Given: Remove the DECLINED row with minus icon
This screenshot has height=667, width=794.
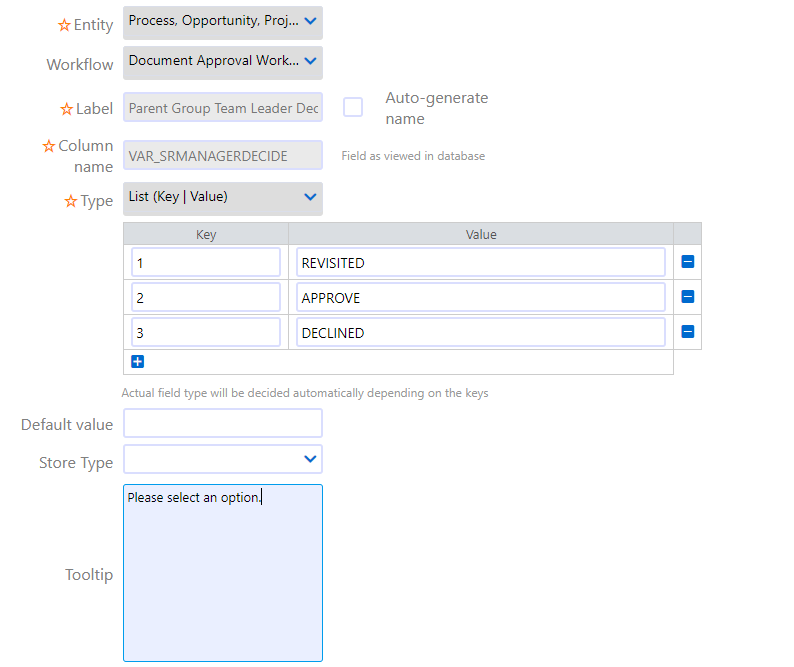Looking at the screenshot, I should click(x=687, y=332).
